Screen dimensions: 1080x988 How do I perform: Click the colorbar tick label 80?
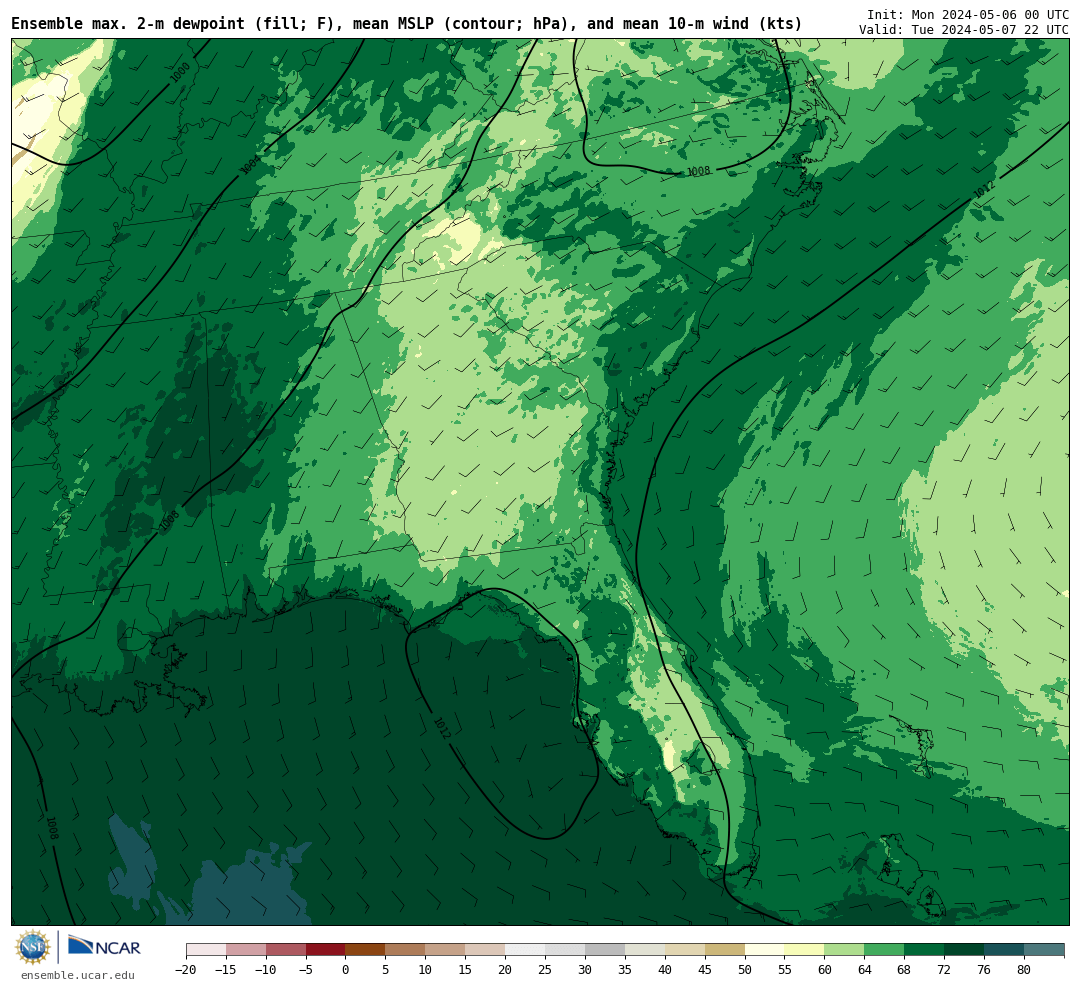pyautogui.click(x=1024, y=970)
